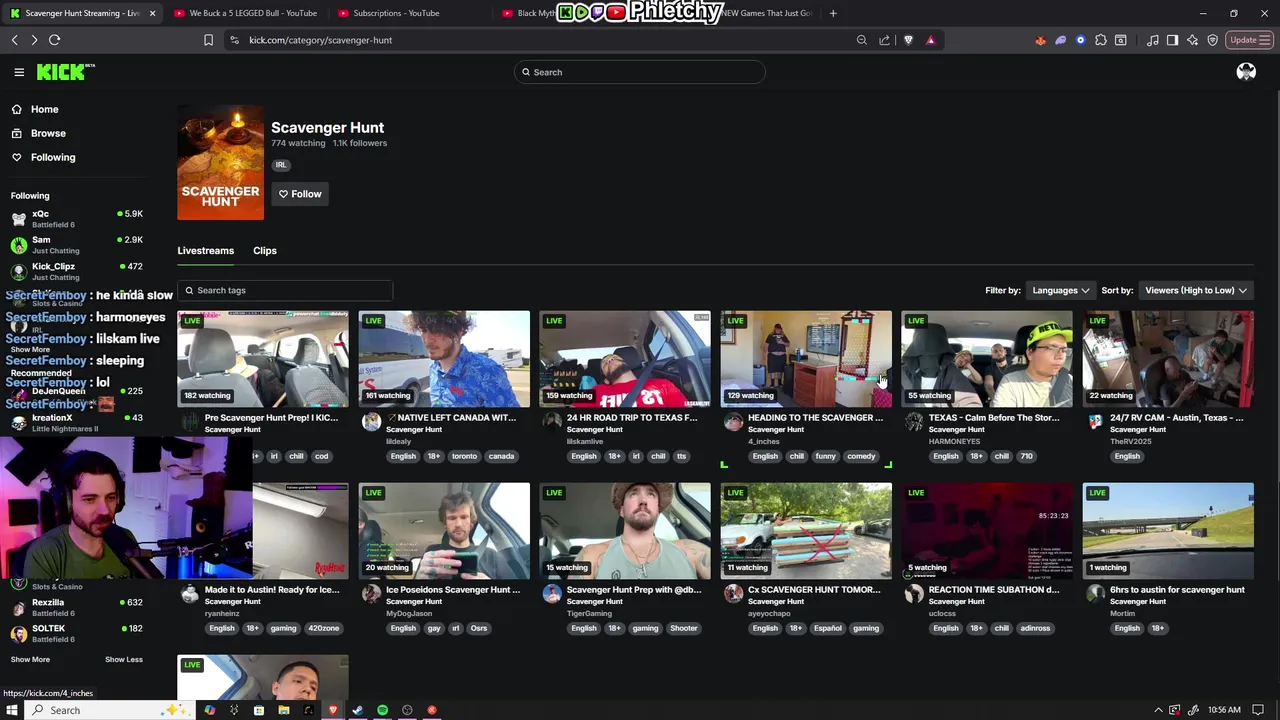
Task: Open xQc channel in Following list
Action: coord(76,218)
